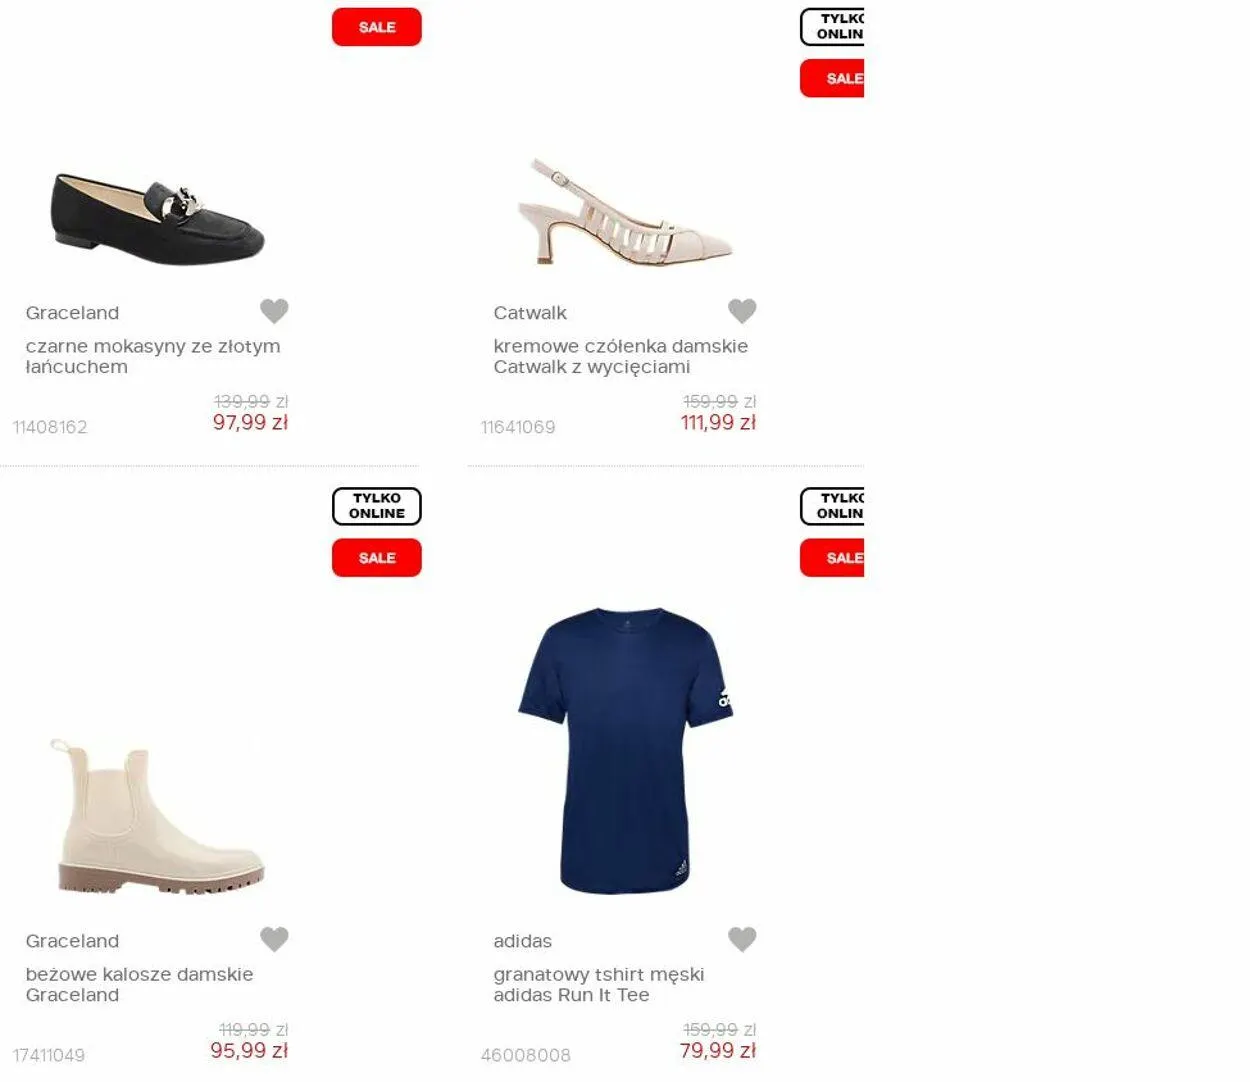The width and height of the screenshot is (1250, 1082).
Task: Open beige rain boot product image
Action: 157,816
